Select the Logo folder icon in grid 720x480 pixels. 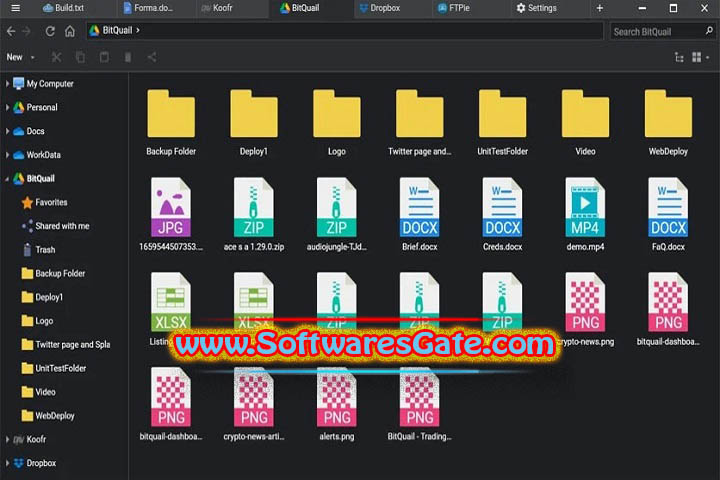tap(337, 114)
